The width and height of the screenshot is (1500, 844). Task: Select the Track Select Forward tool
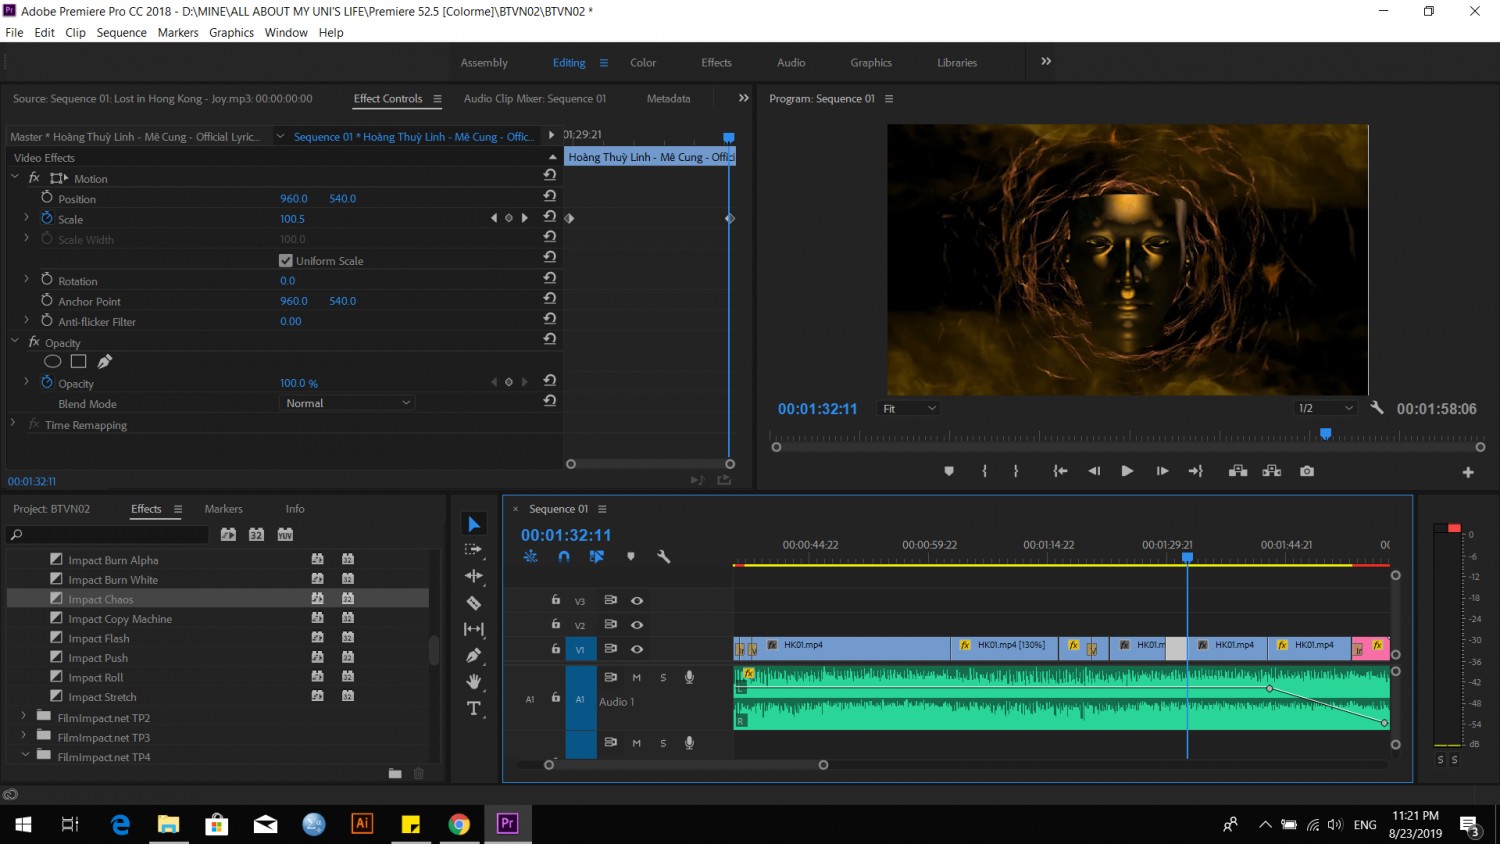(x=474, y=550)
